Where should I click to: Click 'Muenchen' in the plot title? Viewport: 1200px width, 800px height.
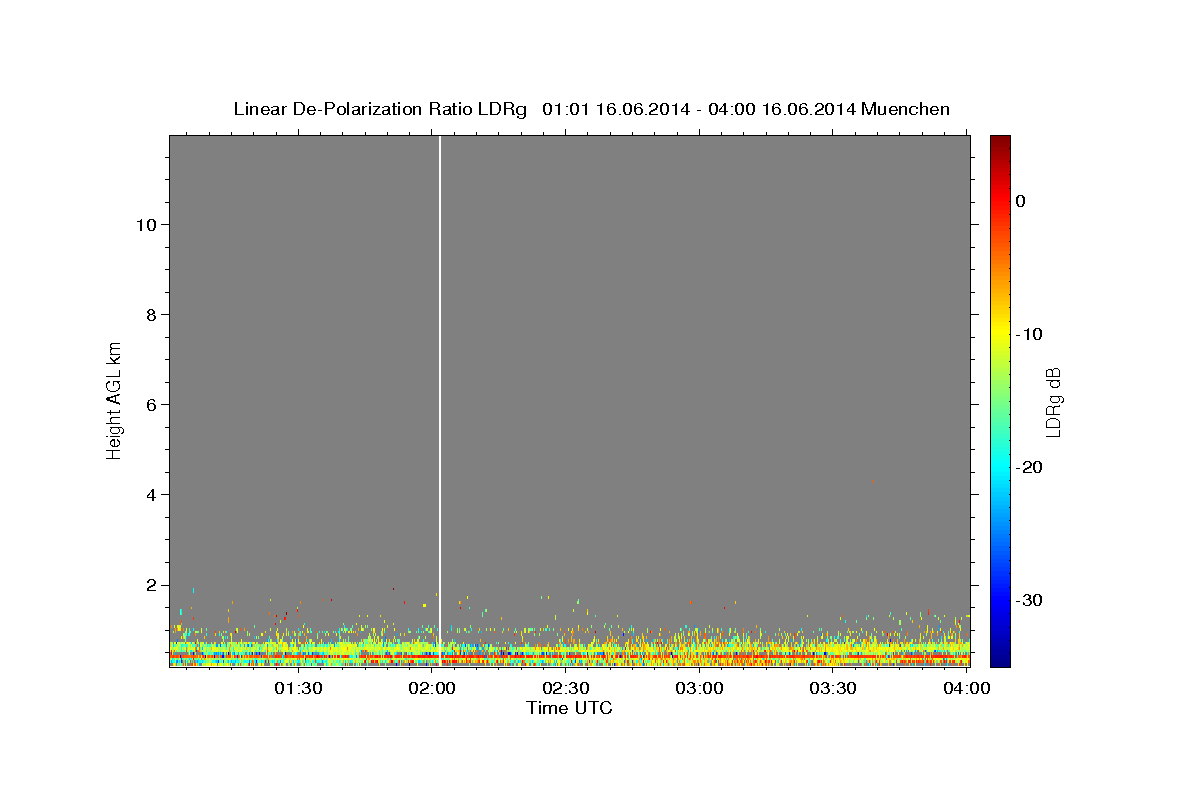(906, 109)
